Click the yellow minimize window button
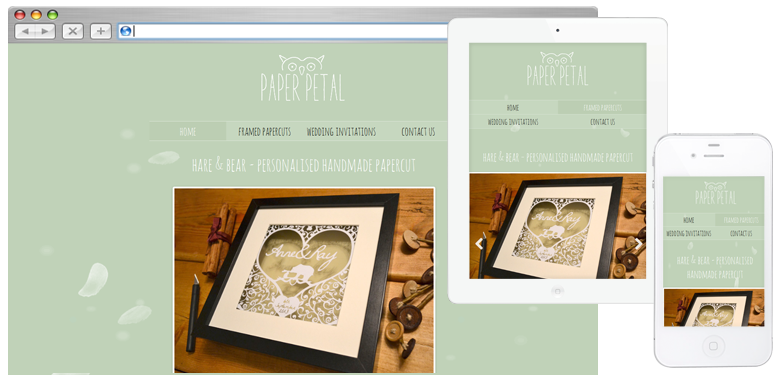 pos(36,15)
